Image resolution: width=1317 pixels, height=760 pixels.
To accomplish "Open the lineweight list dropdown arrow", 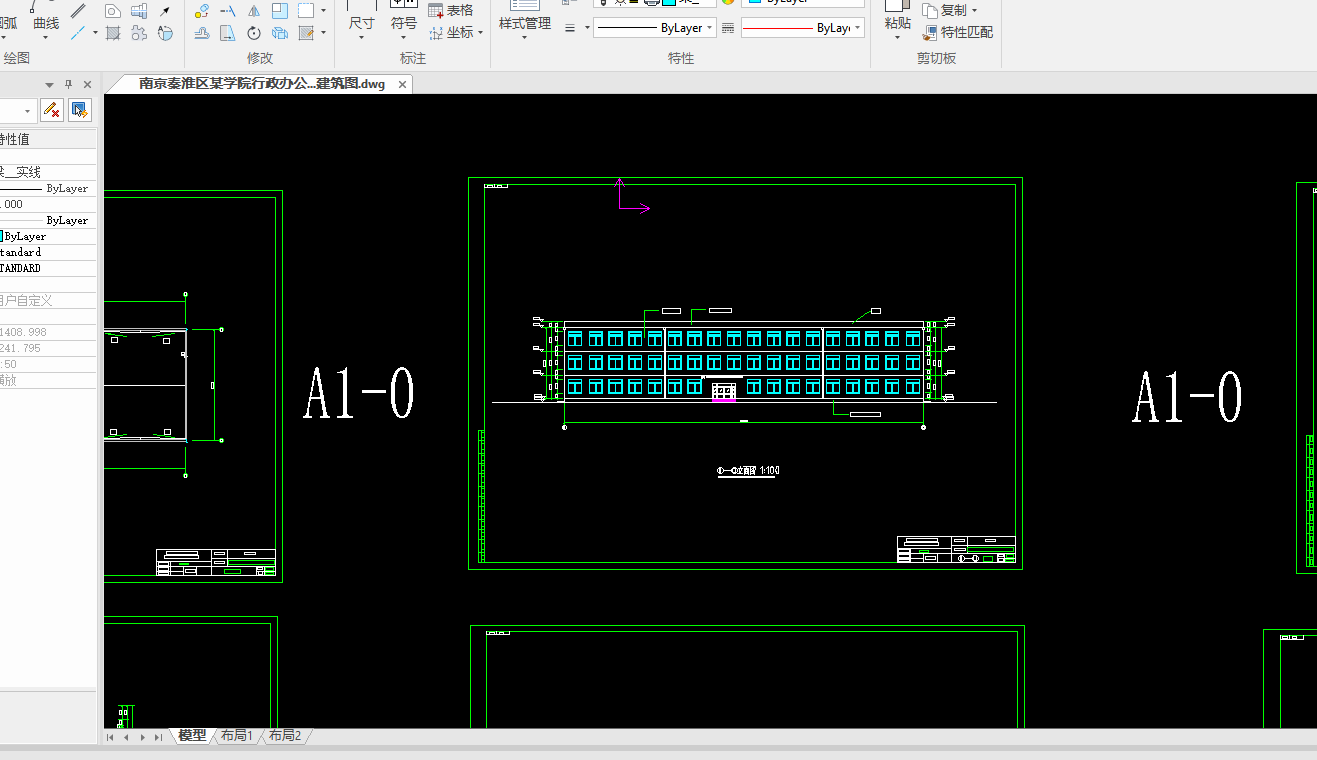I will coord(585,28).
